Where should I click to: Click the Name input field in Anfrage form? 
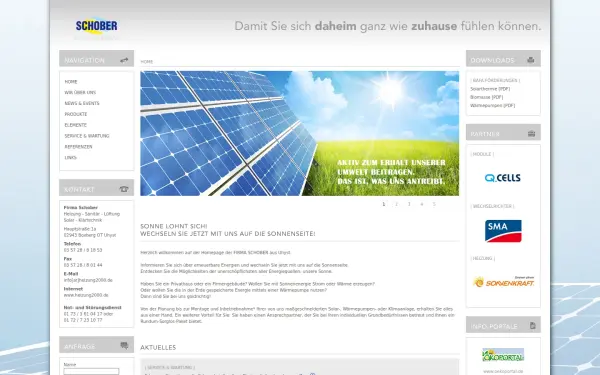91,371
